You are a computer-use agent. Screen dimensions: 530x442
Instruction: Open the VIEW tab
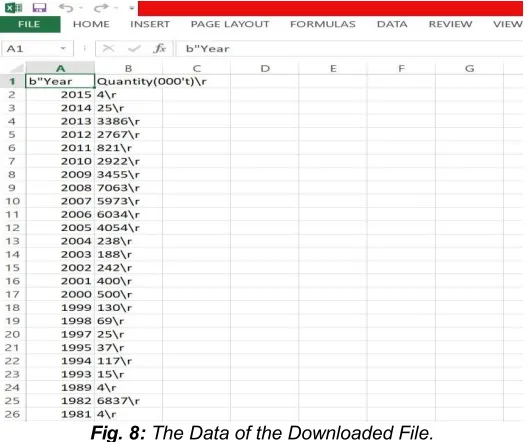click(508, 24)
